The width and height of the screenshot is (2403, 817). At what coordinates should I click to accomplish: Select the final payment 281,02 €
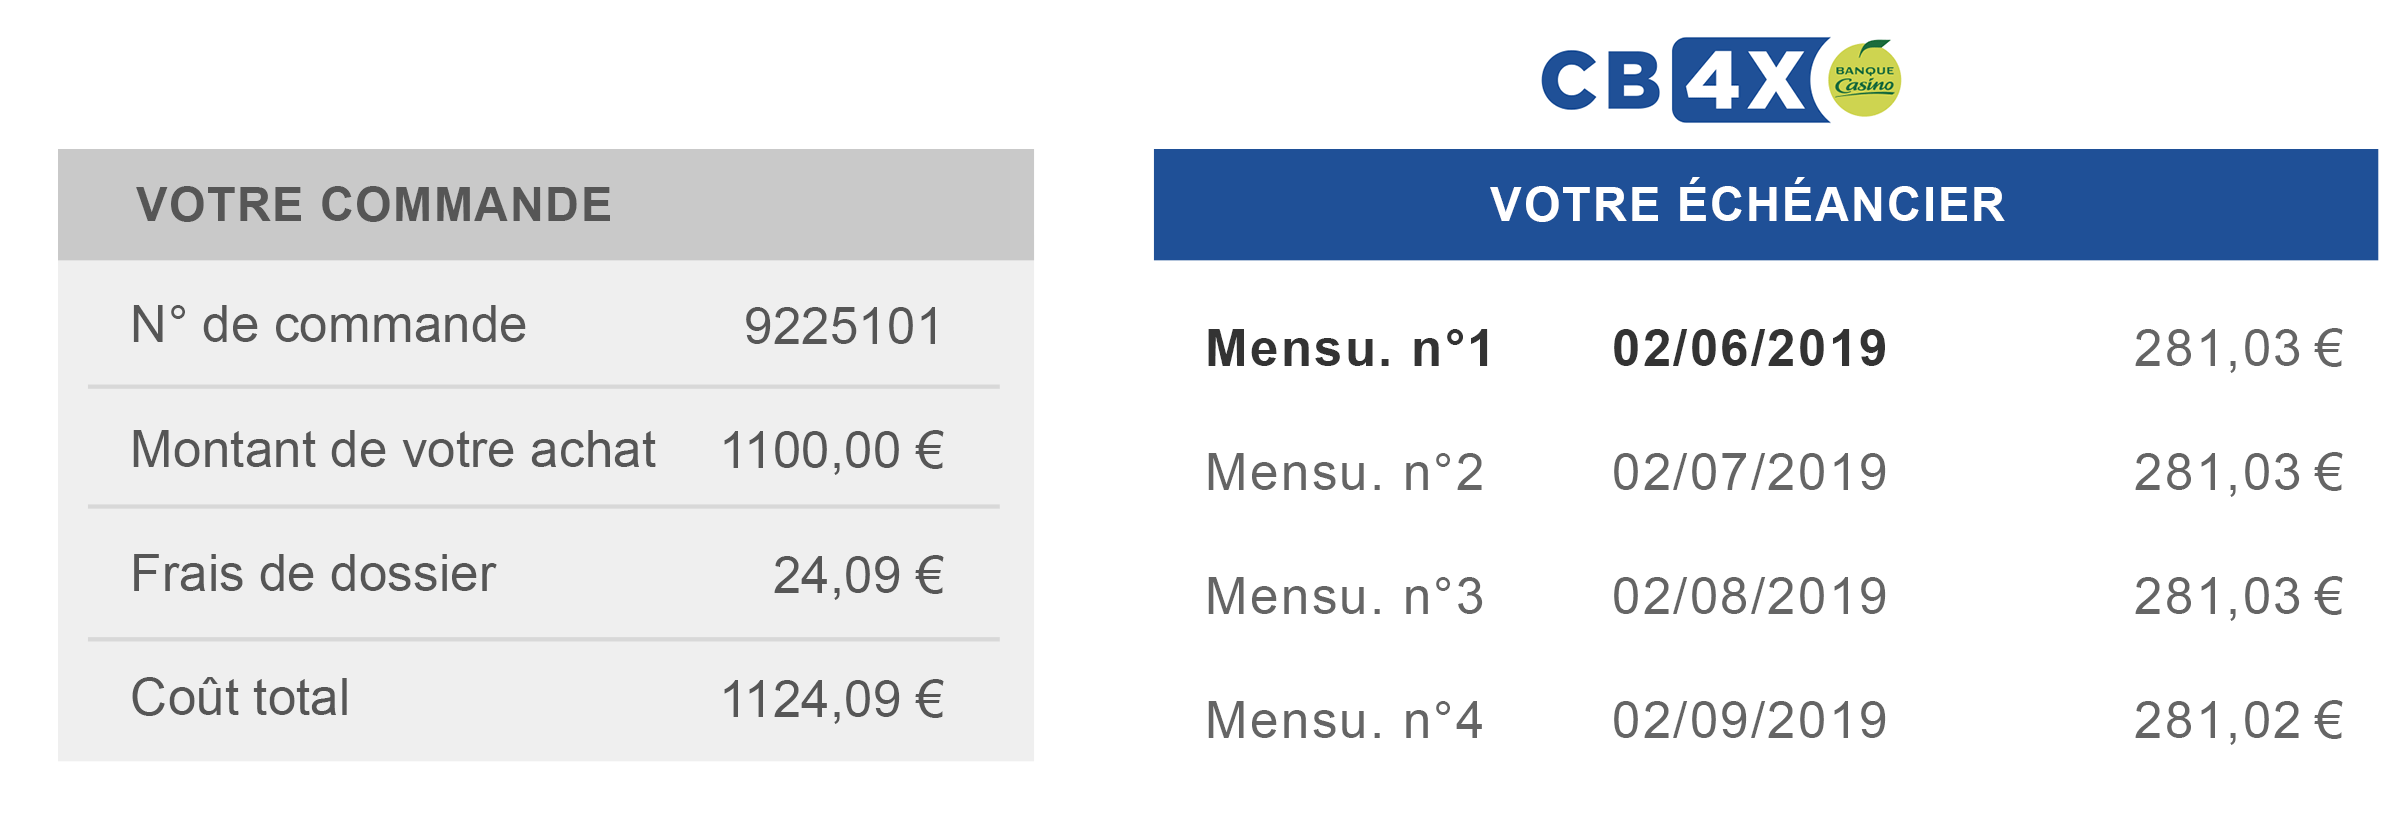(x=2239, y=720)
